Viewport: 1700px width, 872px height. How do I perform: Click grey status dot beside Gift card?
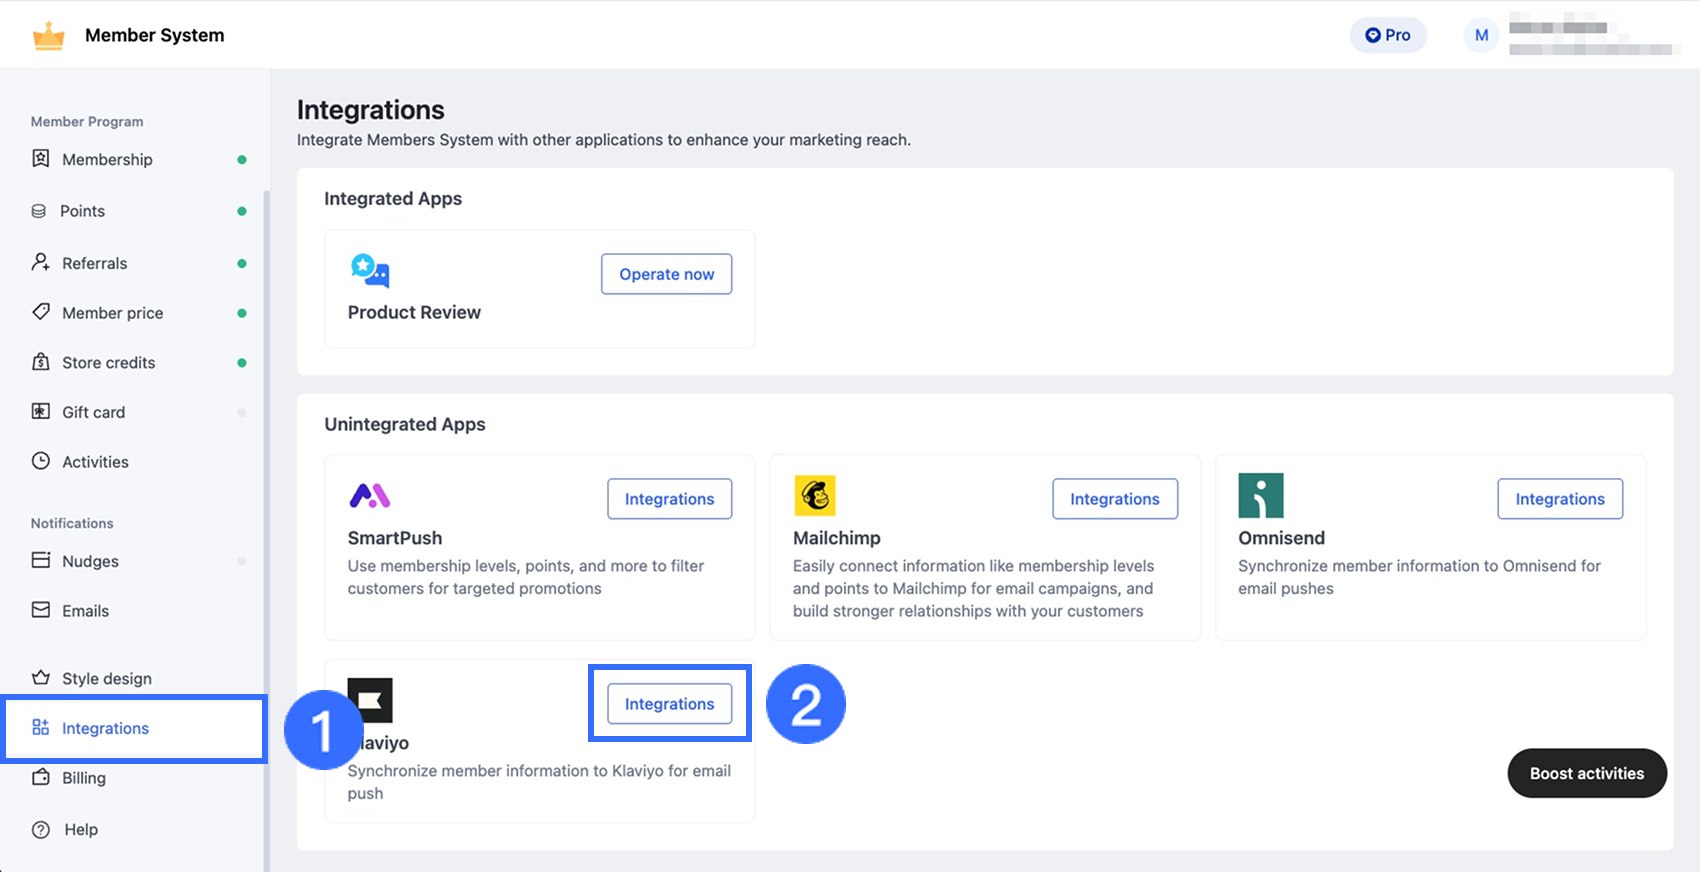point(242,412)
